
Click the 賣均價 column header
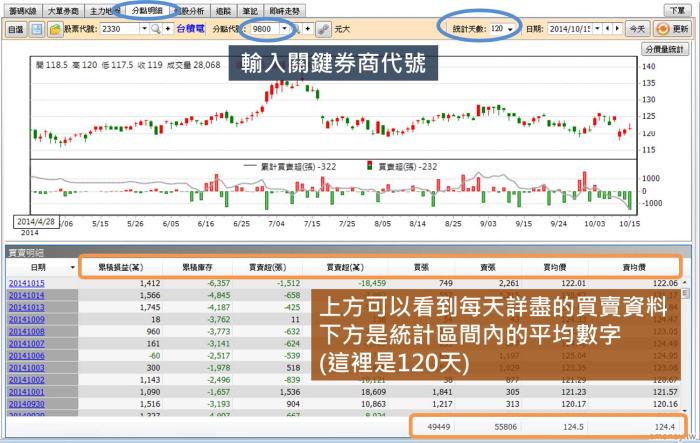(x=634, y=267)
